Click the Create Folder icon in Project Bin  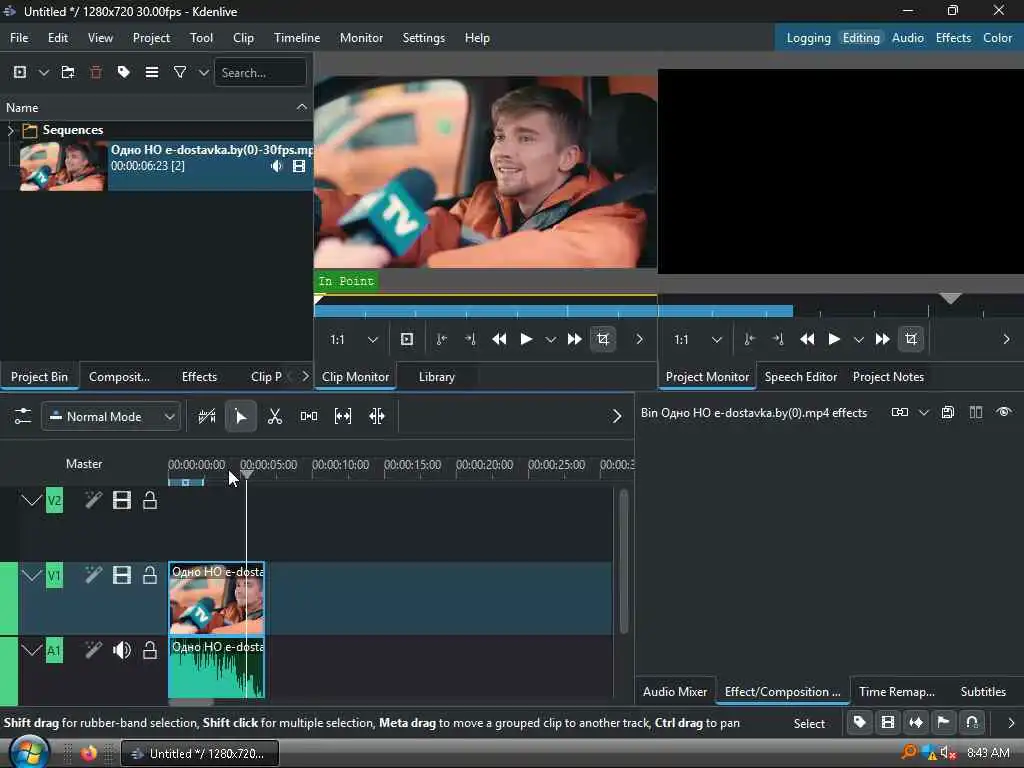point(68,72)
